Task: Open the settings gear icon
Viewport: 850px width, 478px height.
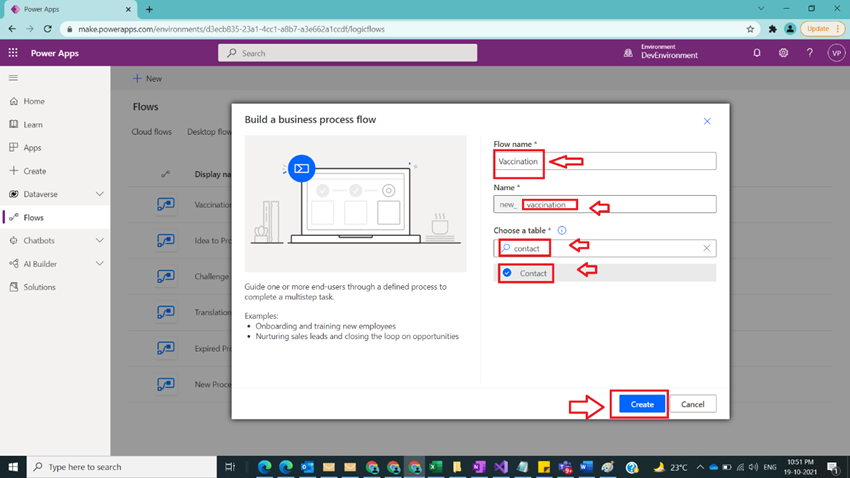Action: 783,53
